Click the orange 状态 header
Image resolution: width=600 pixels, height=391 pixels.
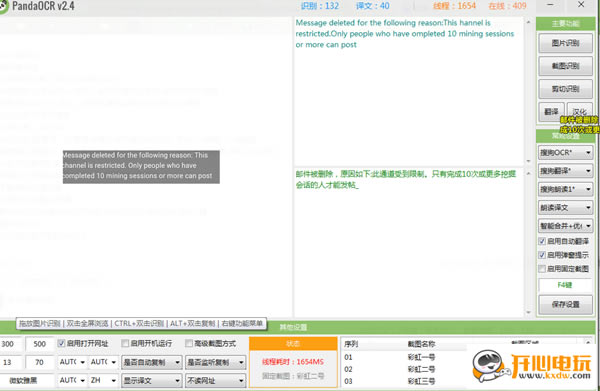click(293, 344)
